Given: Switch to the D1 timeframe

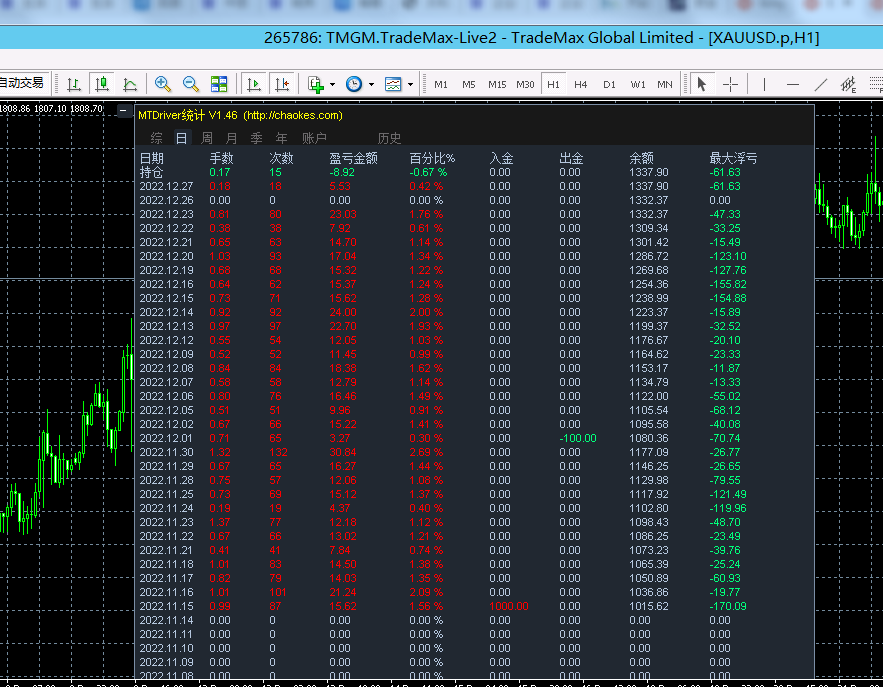Looking at the screenshot, I should tap(609, 84).
